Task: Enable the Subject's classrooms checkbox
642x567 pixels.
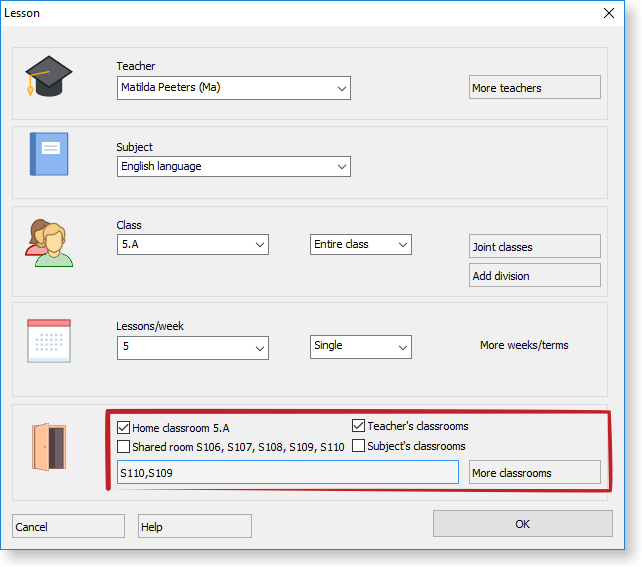Action: (x=359, y=446)
